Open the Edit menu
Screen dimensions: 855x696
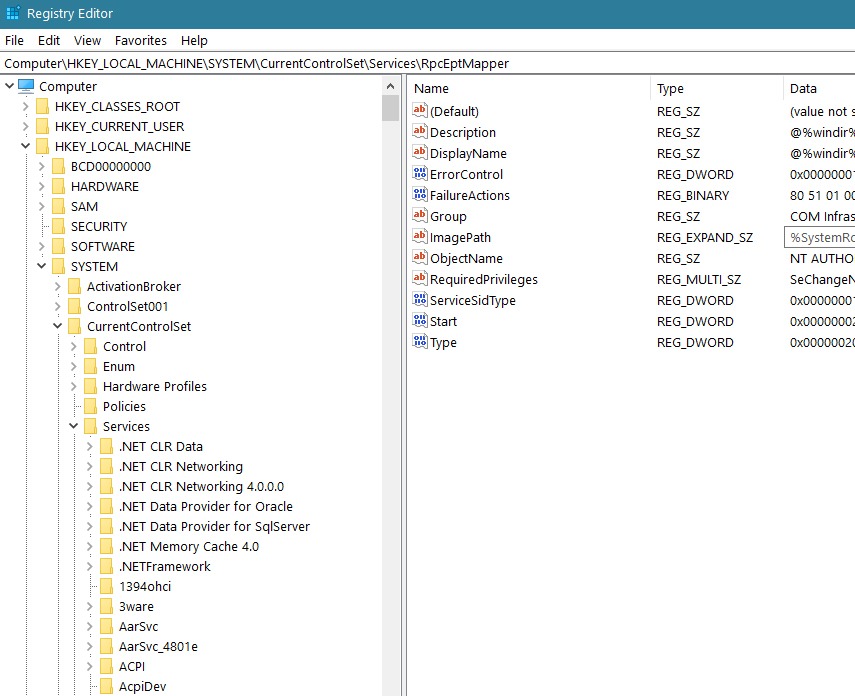pos(49,40)
